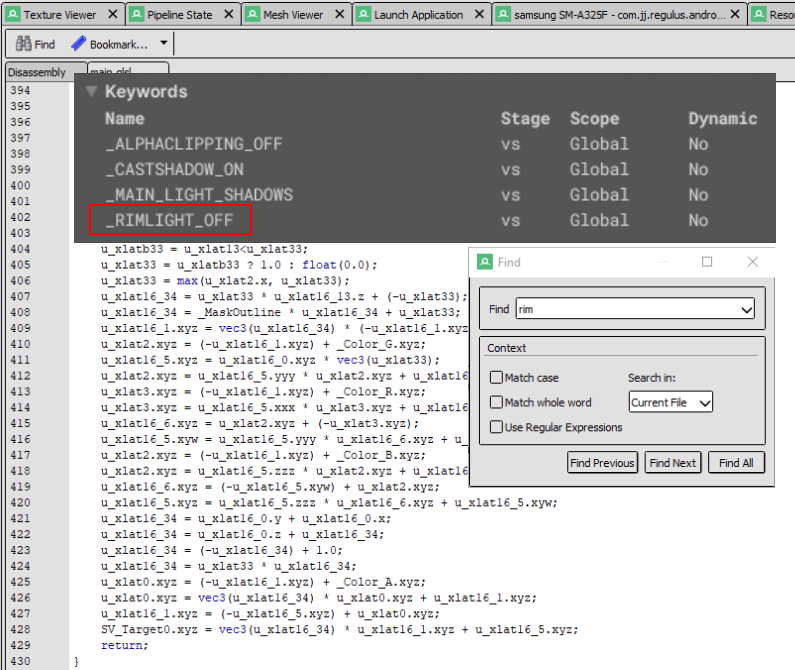Toggle Use Regular Expressions checkbox
Image resolution: width=795 pixels, height=670 pixels.
click(x=497, y=428)
